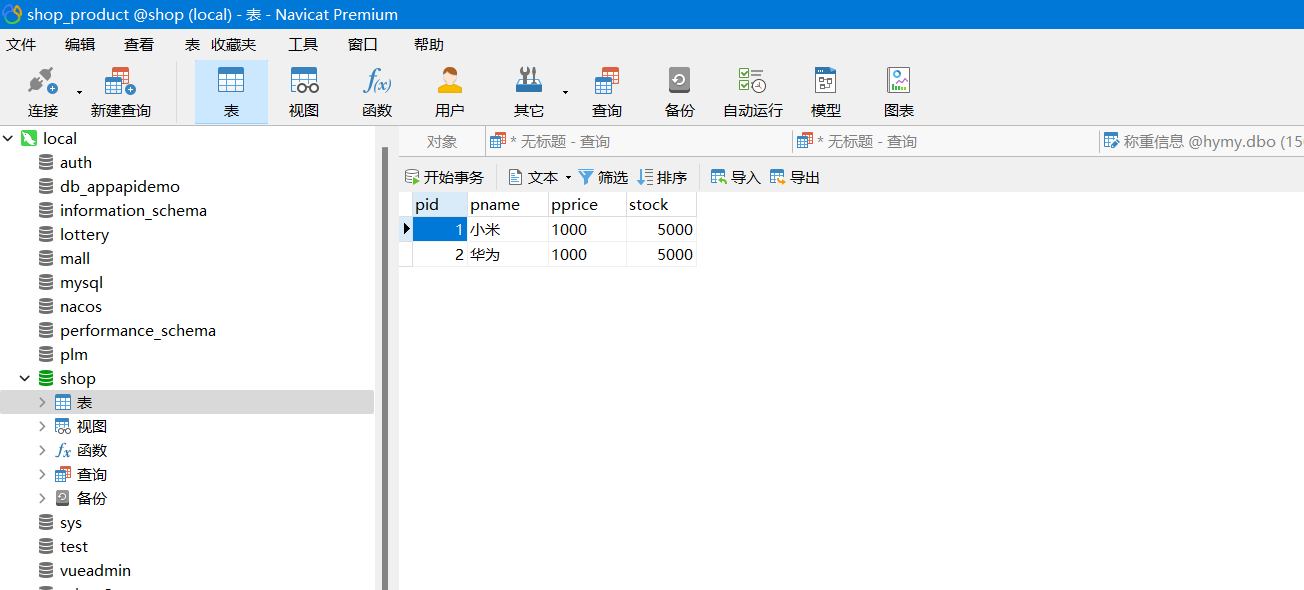This screenshot has height=590, width=1304.
Task: Select the test database
Action: (74, 547)
